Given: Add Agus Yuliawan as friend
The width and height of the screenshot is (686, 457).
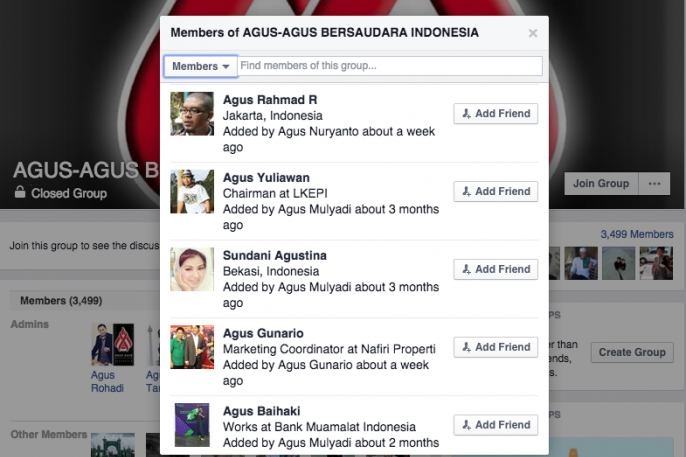Looking at the screenshot, I should (x=496, y=192).
